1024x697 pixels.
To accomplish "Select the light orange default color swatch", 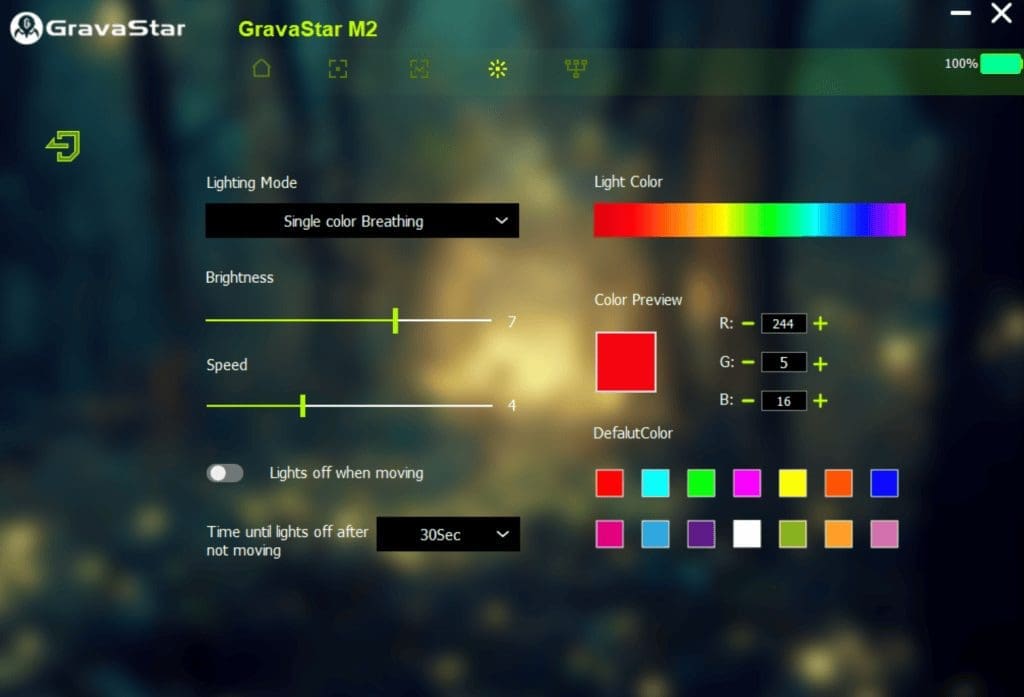I will tap(838, 534).
